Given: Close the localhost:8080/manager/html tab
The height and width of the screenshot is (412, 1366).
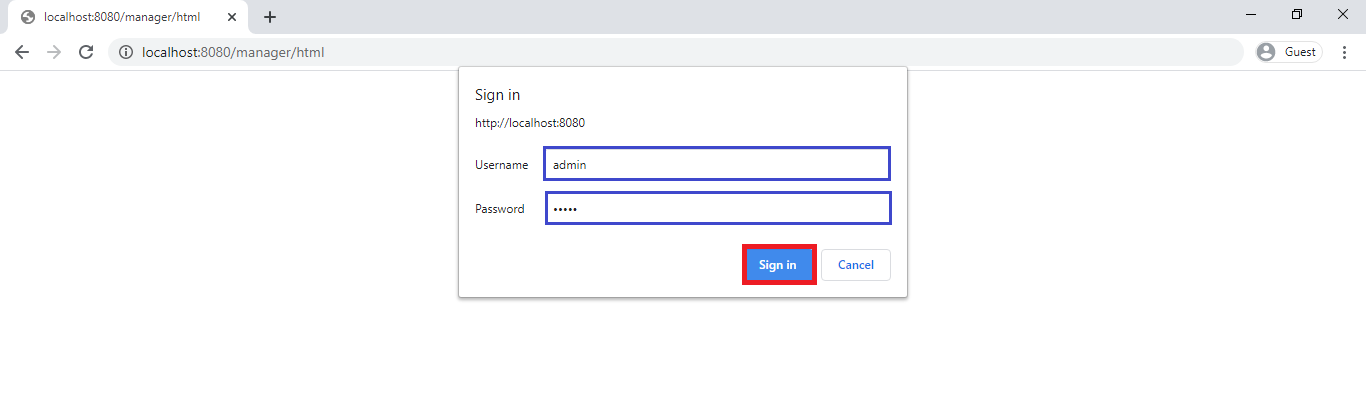Looking at the screenshot, I should coord(231,17).
